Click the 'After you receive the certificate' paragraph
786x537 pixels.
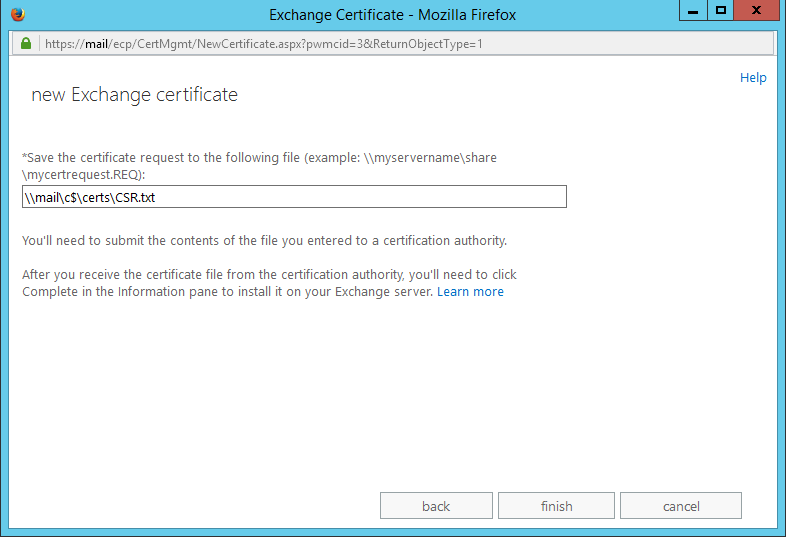coord(270,274)
